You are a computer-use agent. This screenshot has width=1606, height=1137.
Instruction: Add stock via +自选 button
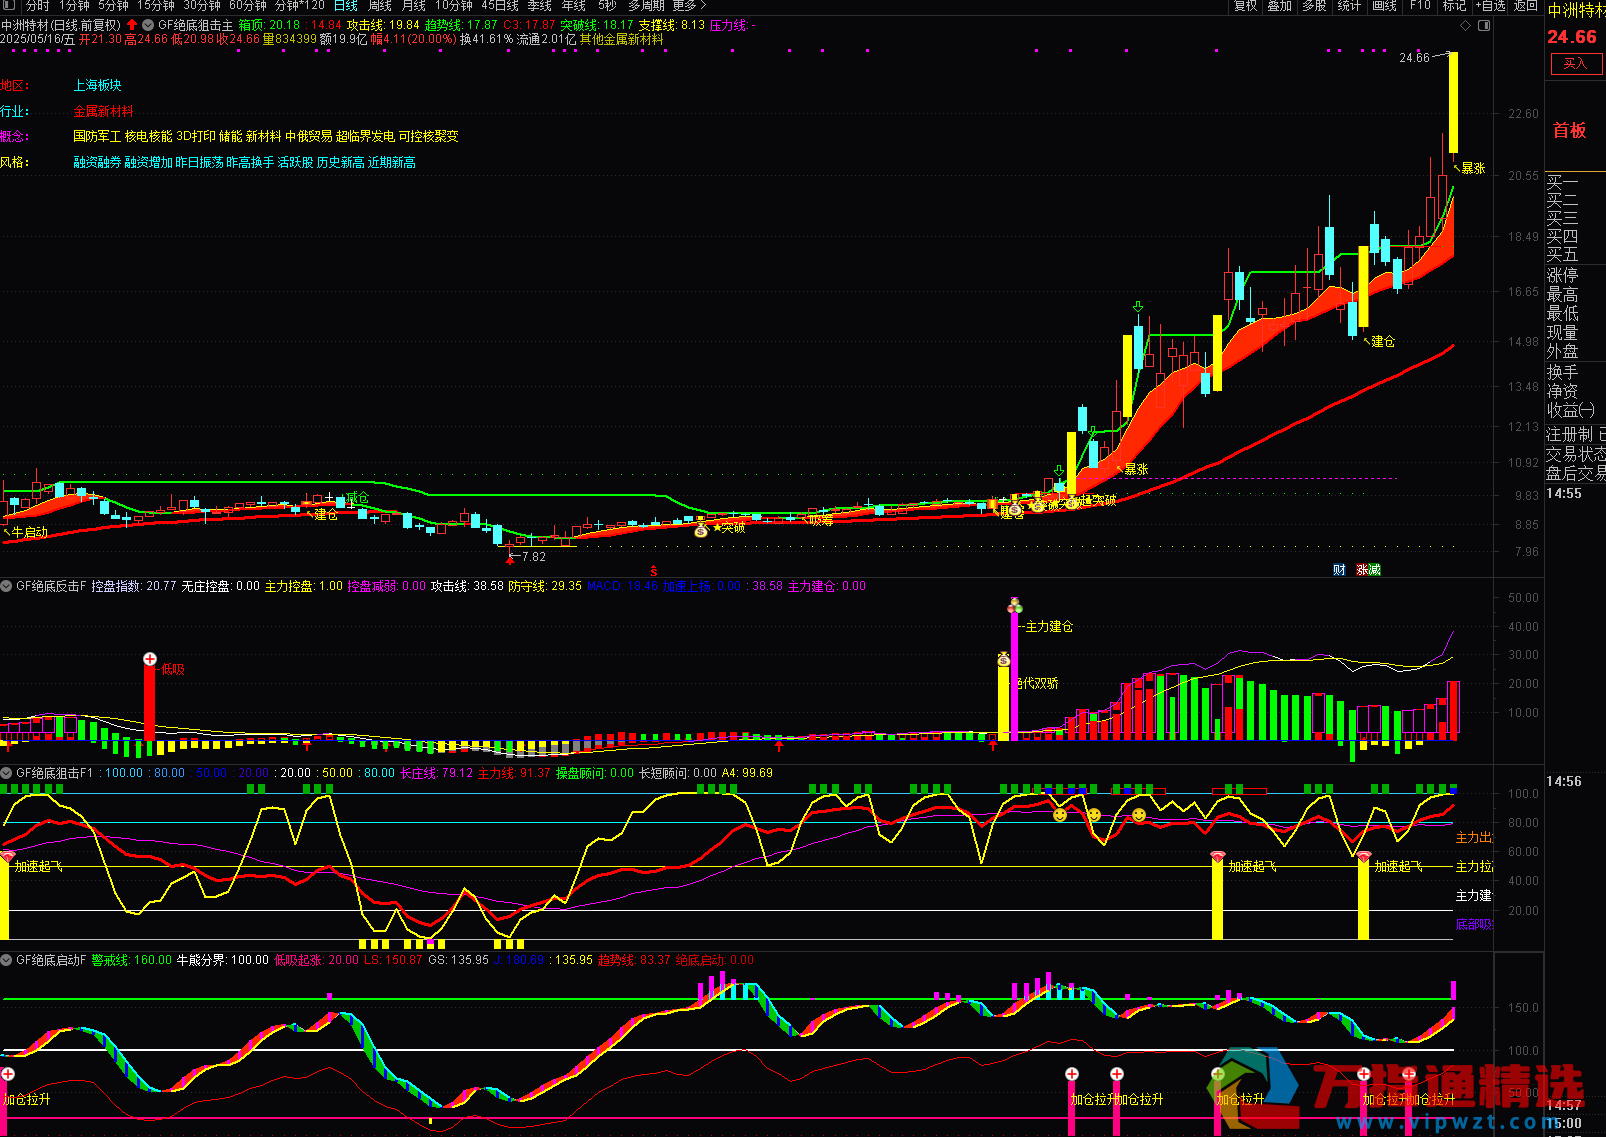click(1490, 6)
